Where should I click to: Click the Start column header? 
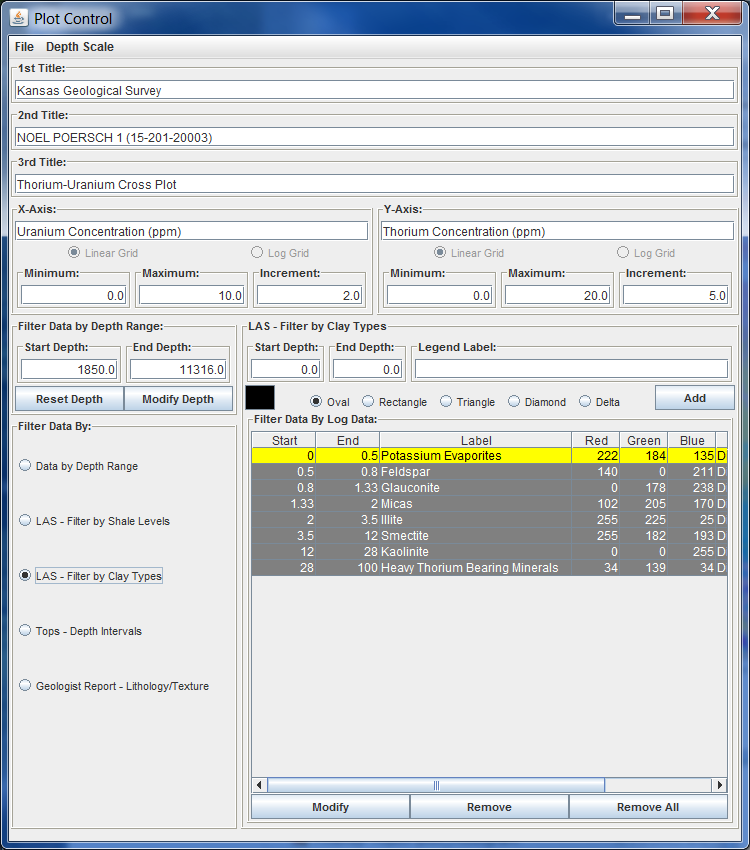pyautogui.click(x=285, y=440)
